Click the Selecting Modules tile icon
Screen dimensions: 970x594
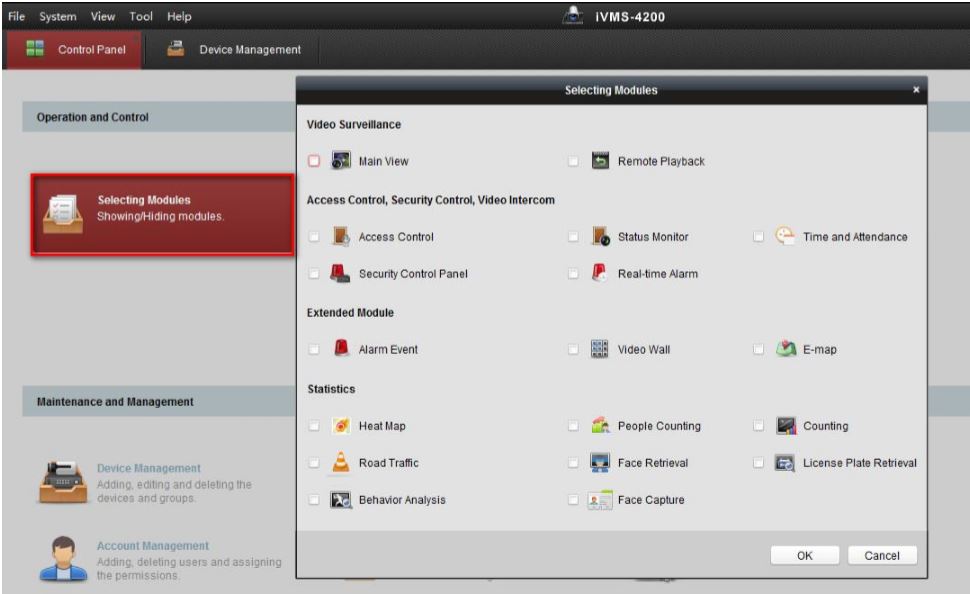pos(62,214)
